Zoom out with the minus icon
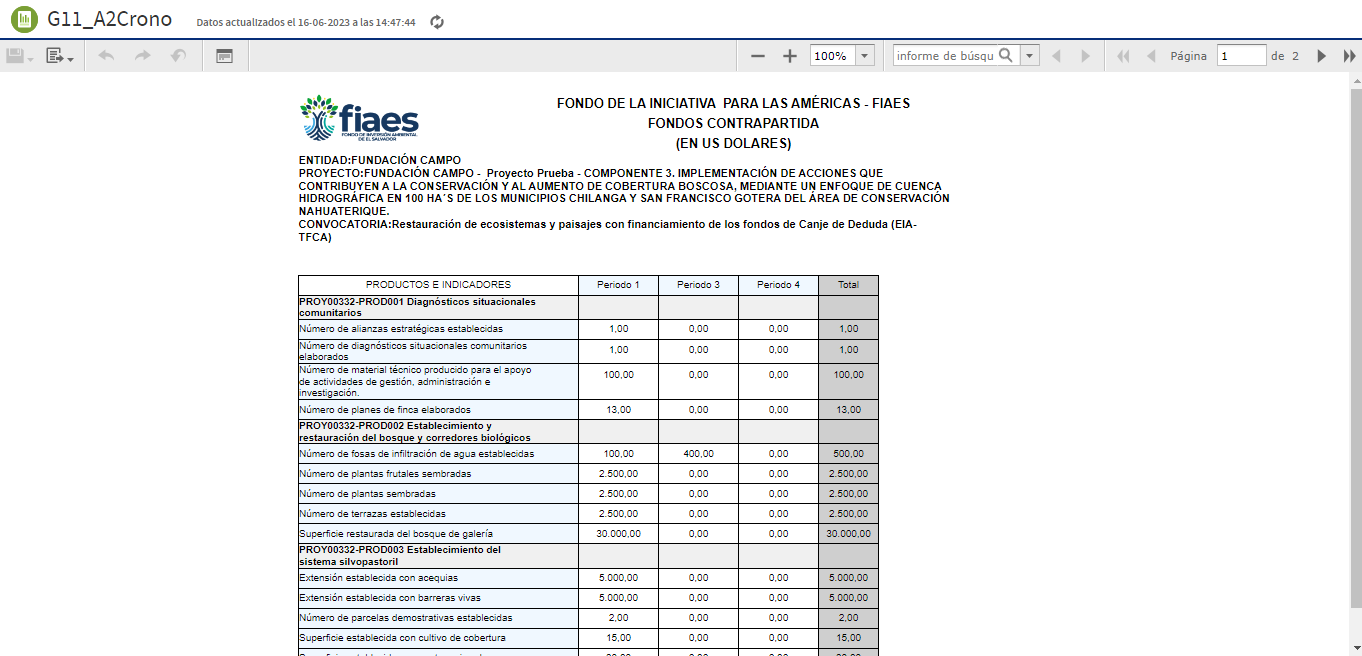 [758, 57]
